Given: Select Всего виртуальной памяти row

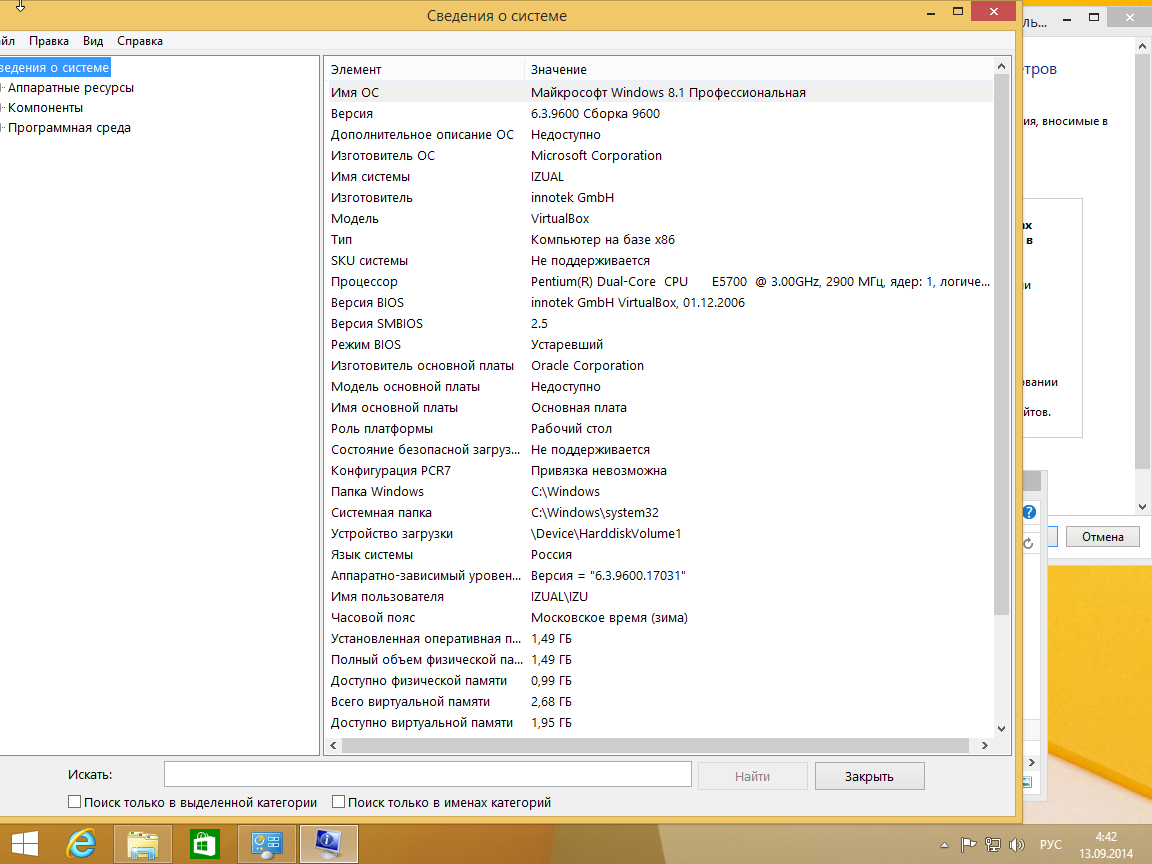Looking at the screenshot, I should tap(658, 702).
